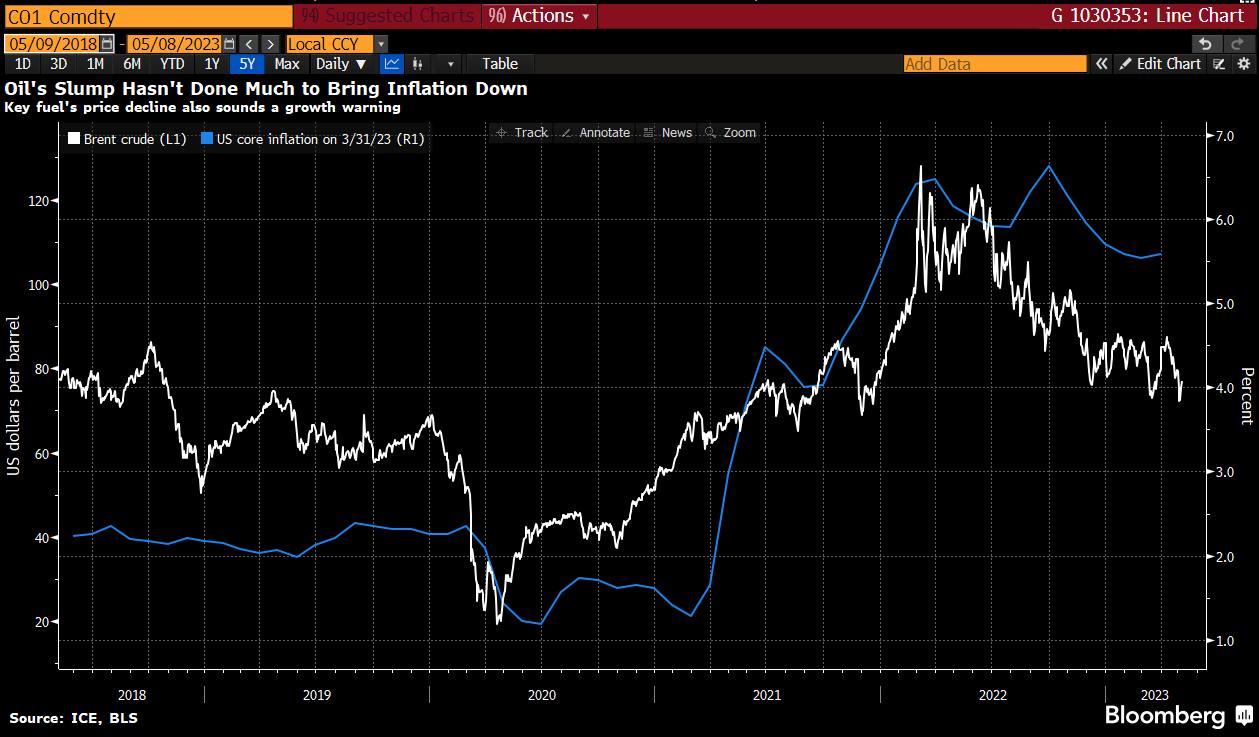This screenshot has width=1259, height=737.
Task: Open chart settings gear icon
Action: (x=1244, y=64)
